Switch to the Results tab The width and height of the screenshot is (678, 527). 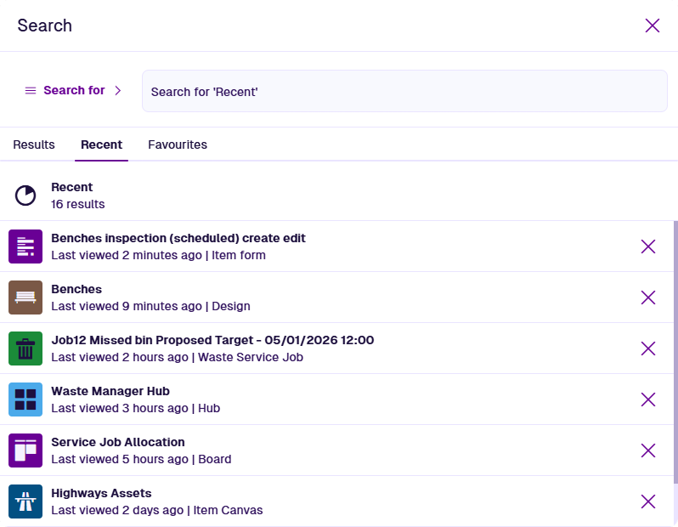[34, 144]
